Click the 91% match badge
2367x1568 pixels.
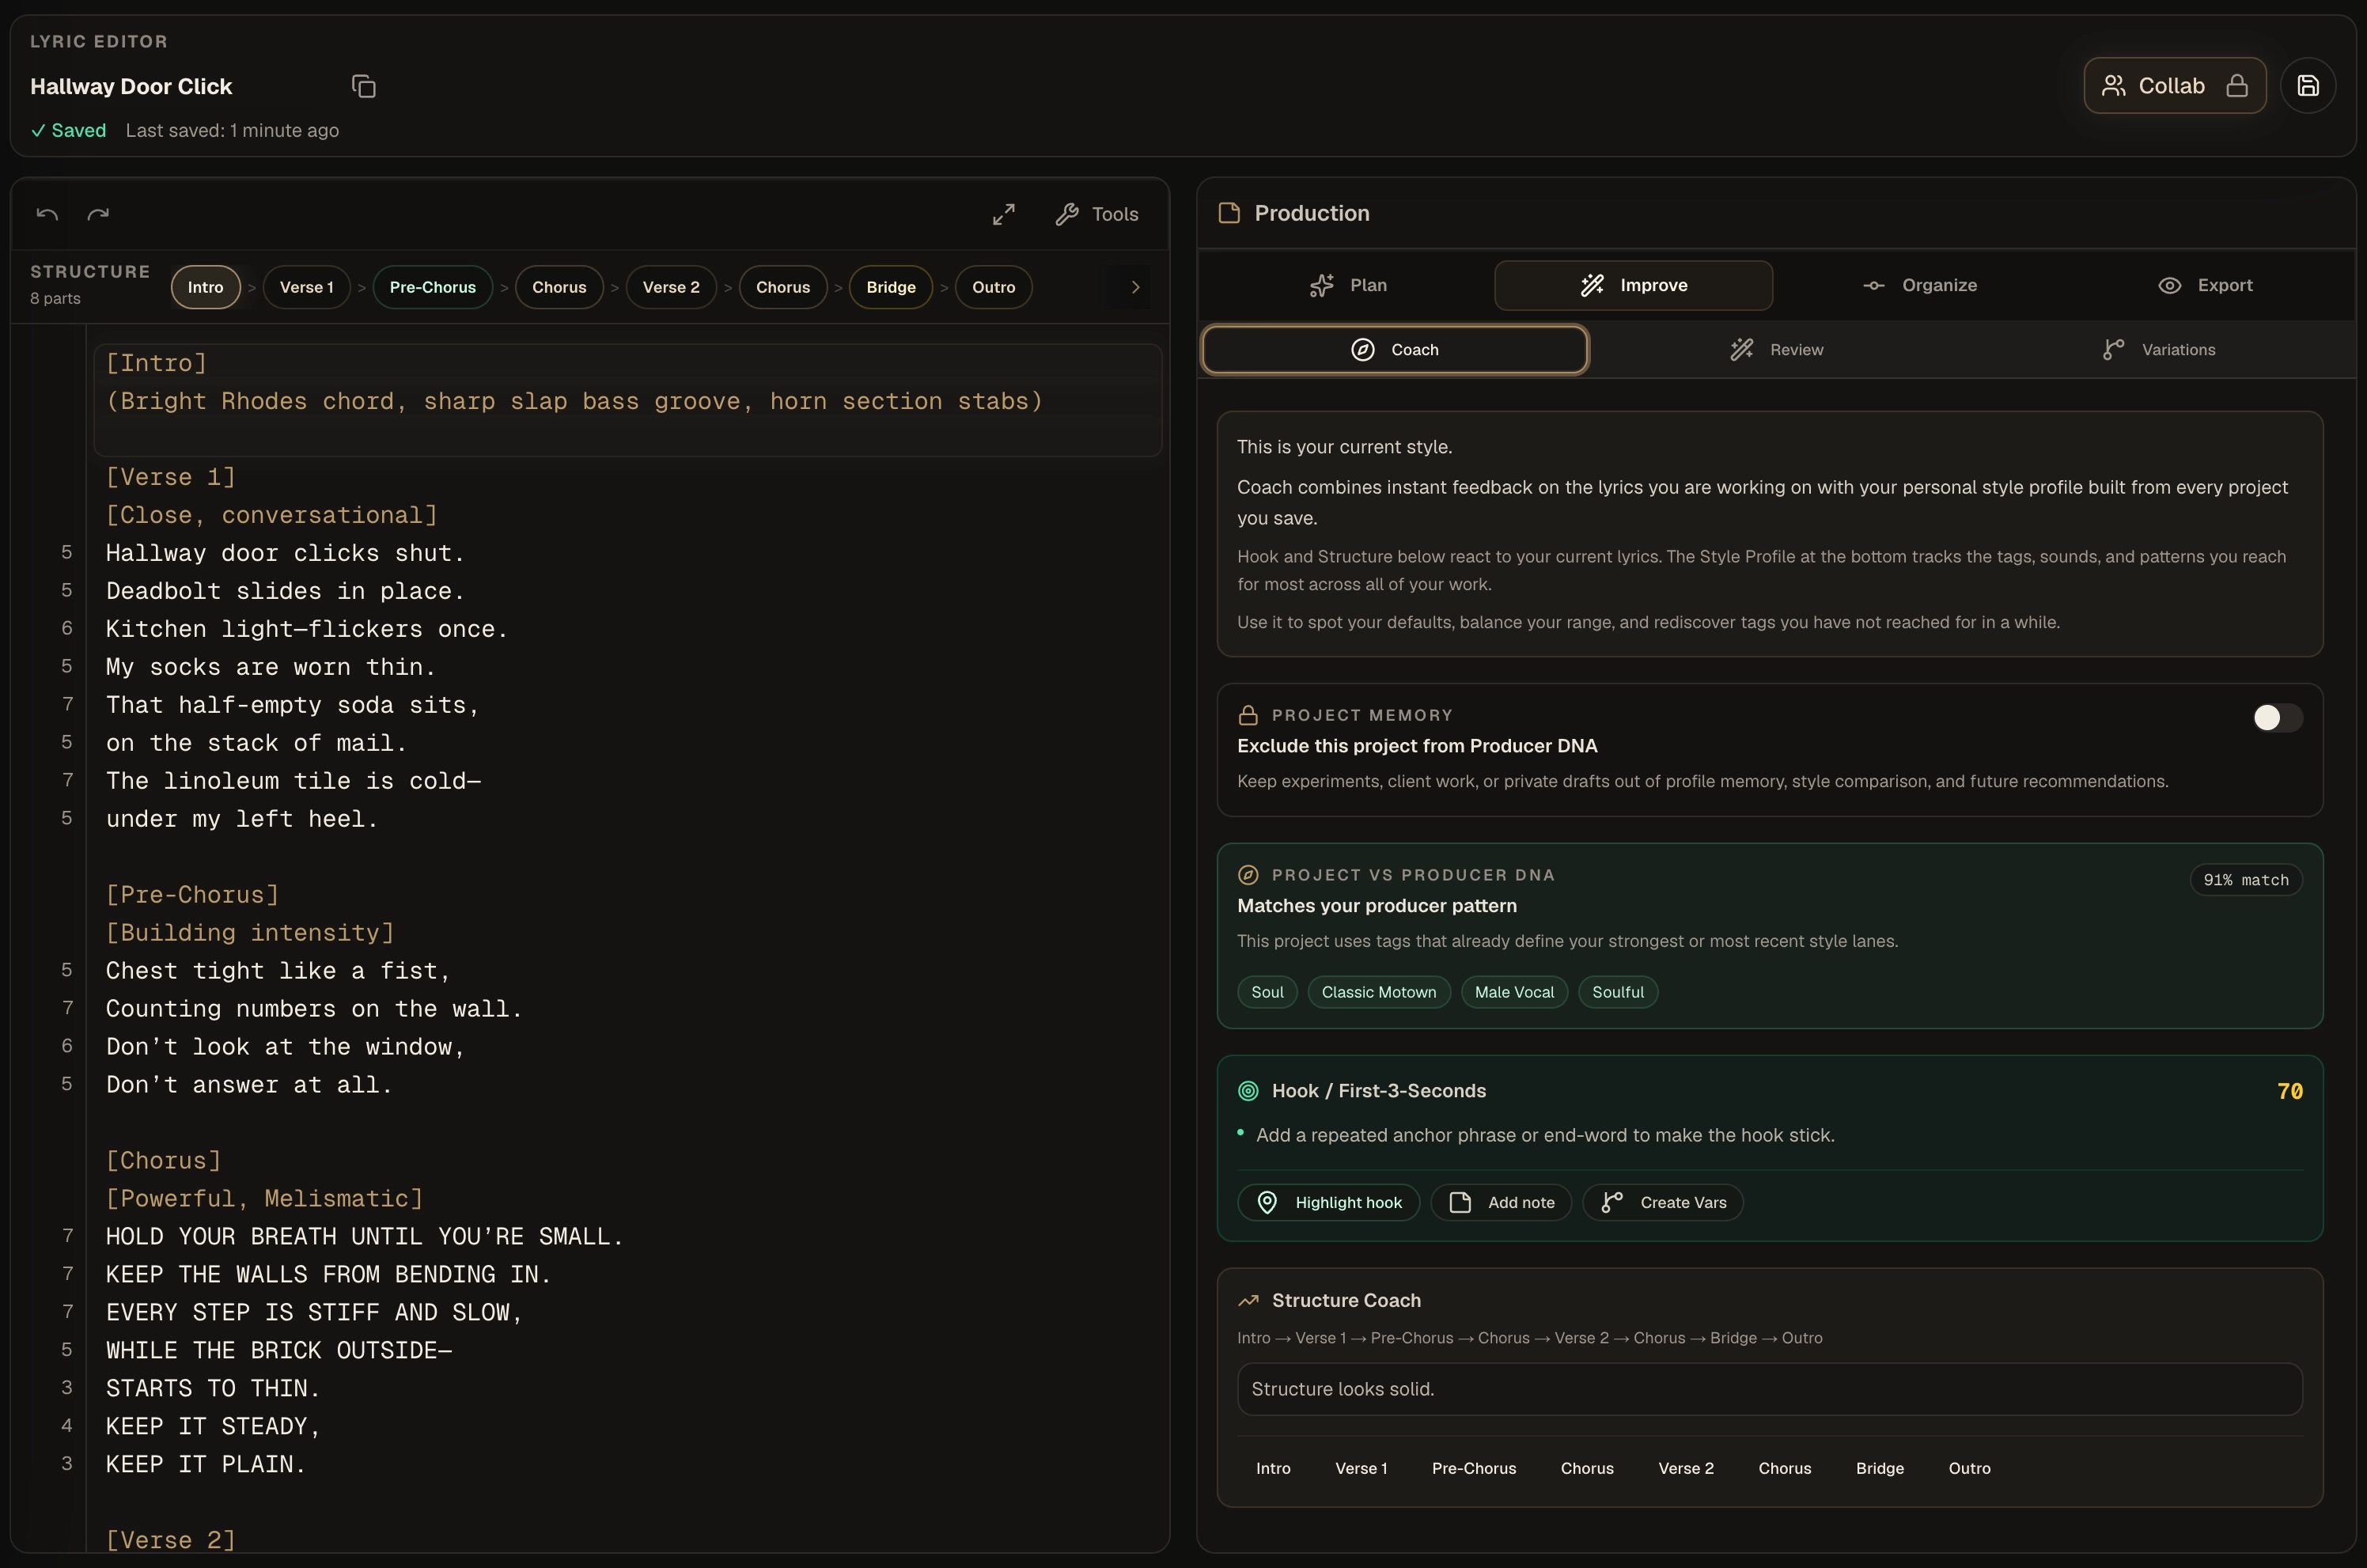pos(2246,880)
